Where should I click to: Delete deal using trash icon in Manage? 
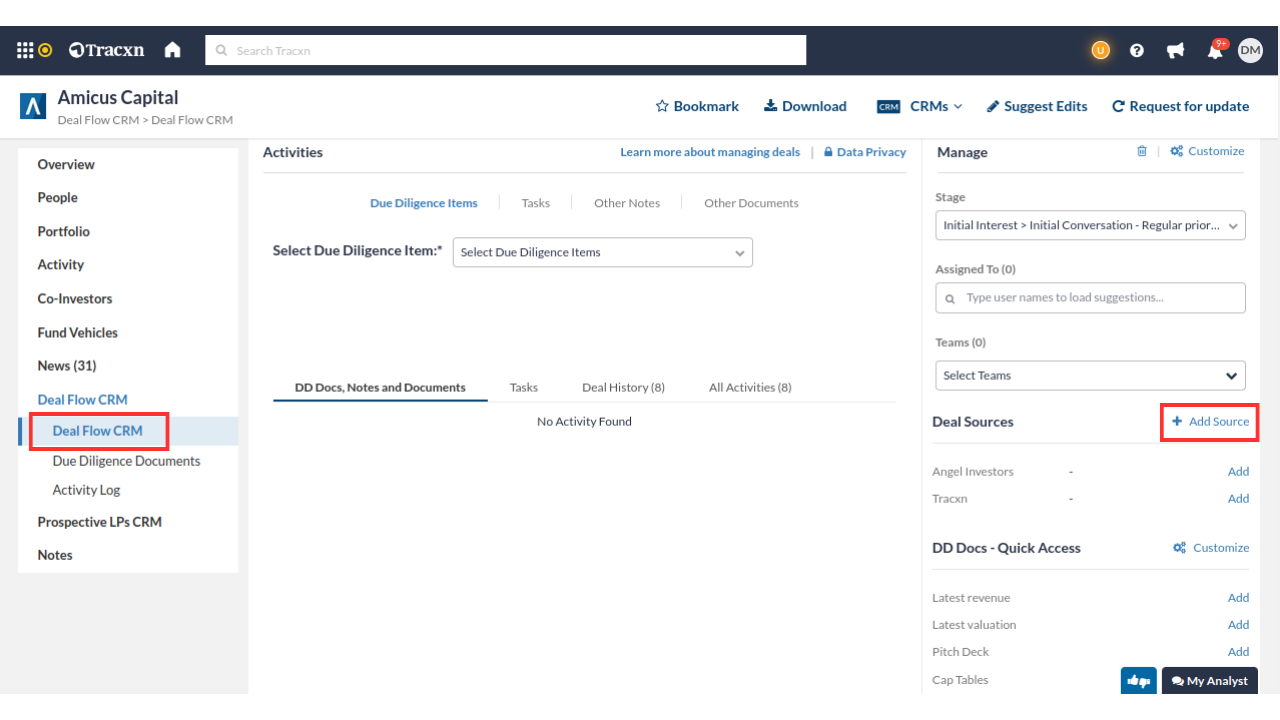tap(1142, 151)
